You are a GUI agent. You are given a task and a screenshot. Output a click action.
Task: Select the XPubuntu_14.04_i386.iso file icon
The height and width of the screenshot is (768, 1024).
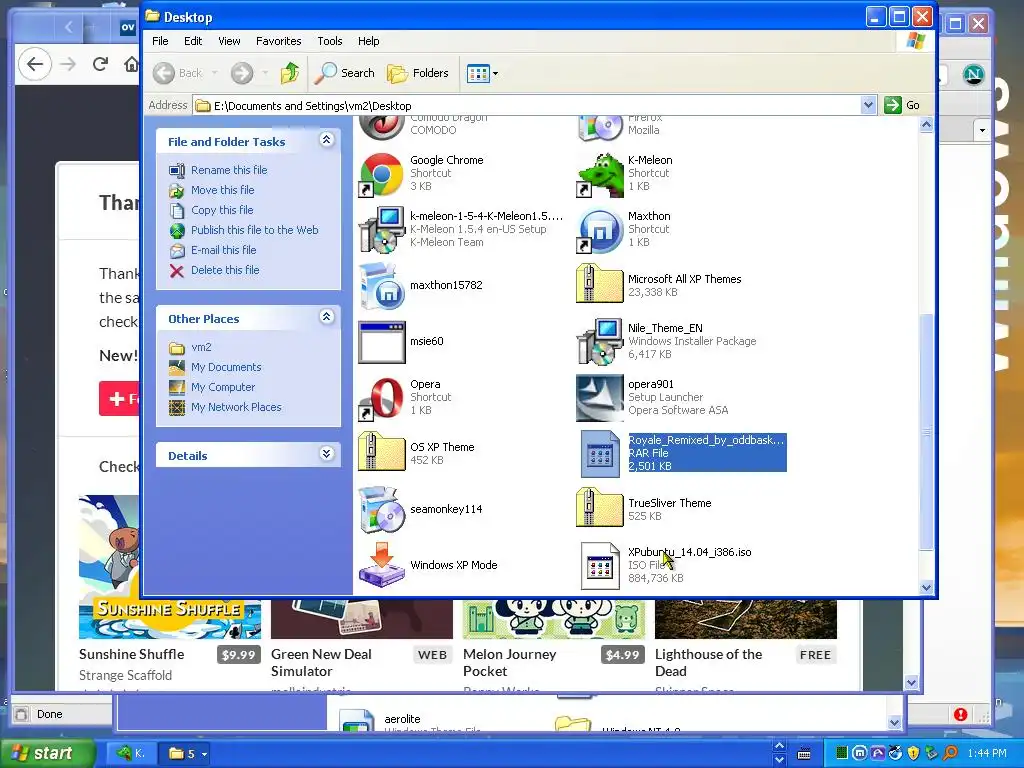(600, 566)
